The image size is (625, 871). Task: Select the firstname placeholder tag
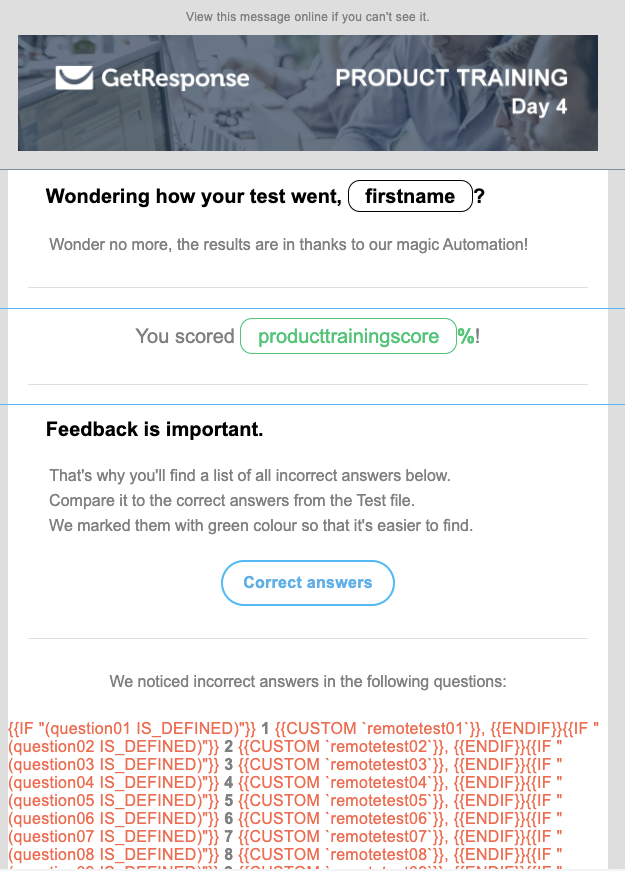coord(410,196)
